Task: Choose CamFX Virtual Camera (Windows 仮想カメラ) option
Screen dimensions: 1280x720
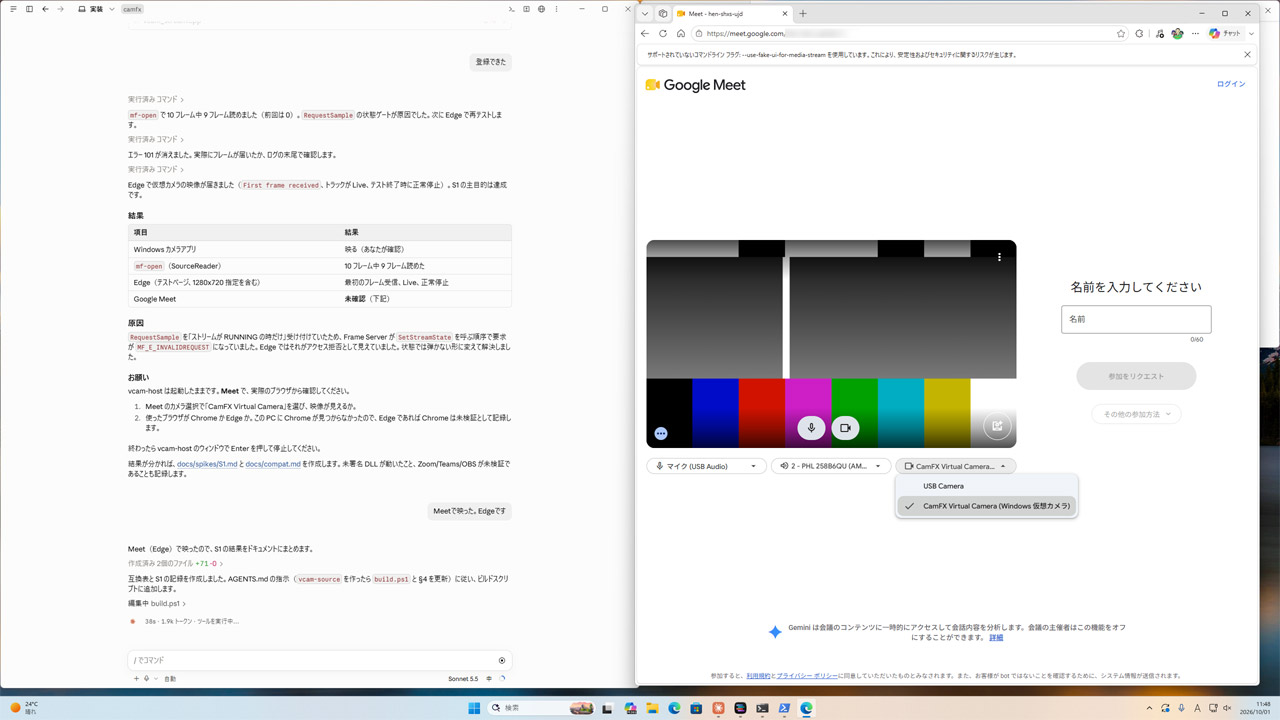Action: 987,506
